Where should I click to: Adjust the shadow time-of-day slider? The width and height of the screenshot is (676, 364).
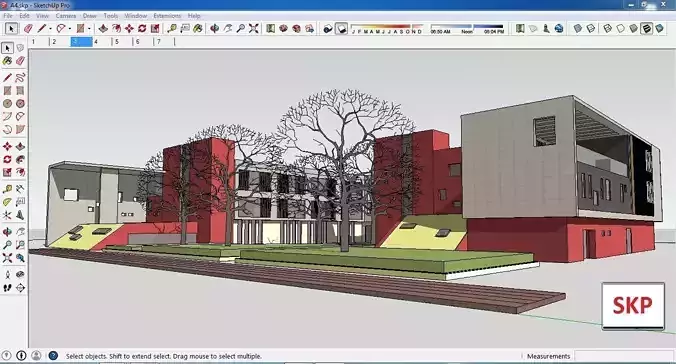click(x=467, y=29)
